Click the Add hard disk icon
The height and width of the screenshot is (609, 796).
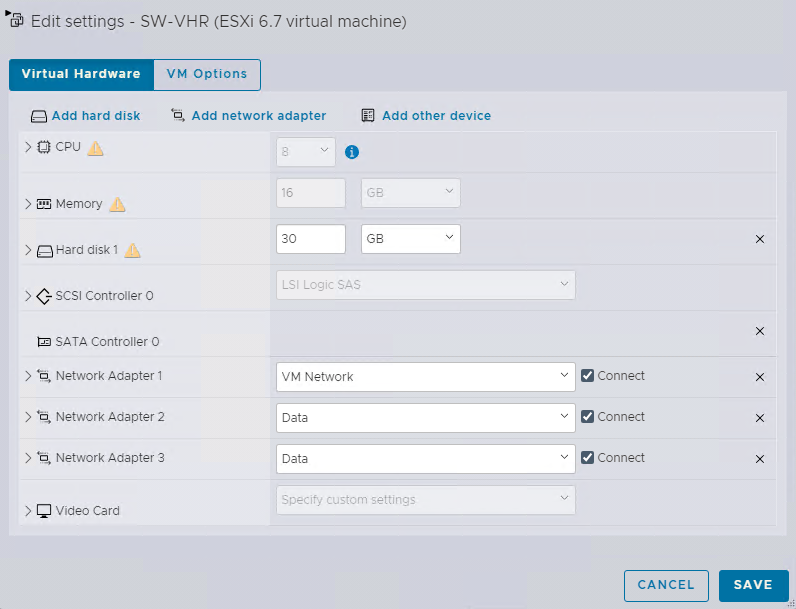click(x=39, y=116)
